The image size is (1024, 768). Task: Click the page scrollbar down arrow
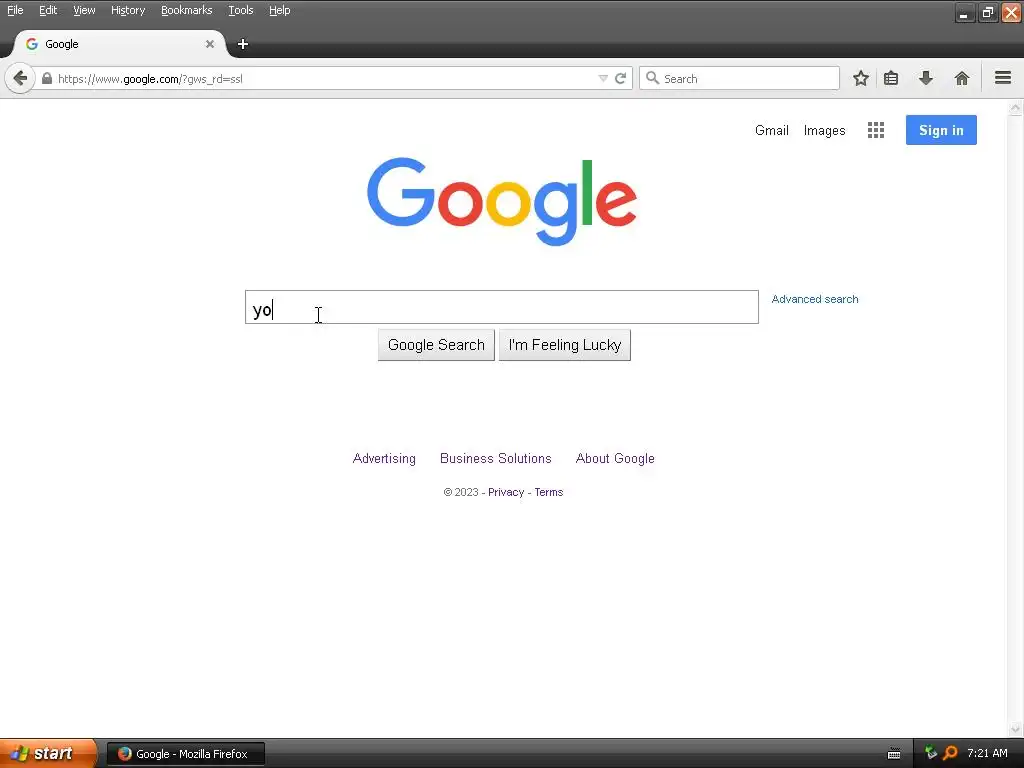point(1016,729)
